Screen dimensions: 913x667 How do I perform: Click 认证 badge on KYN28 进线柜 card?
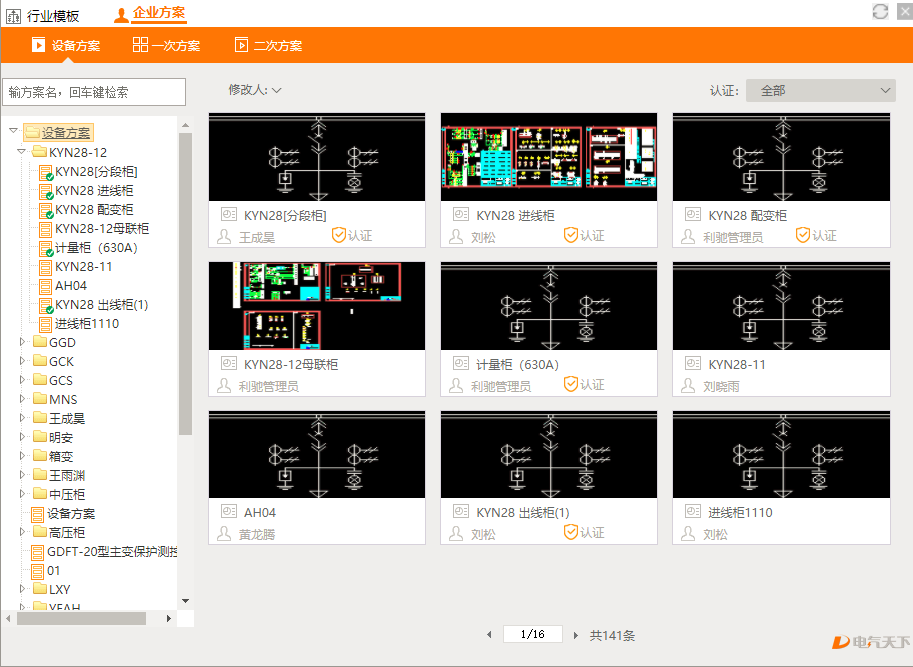[x=584, y=235]
